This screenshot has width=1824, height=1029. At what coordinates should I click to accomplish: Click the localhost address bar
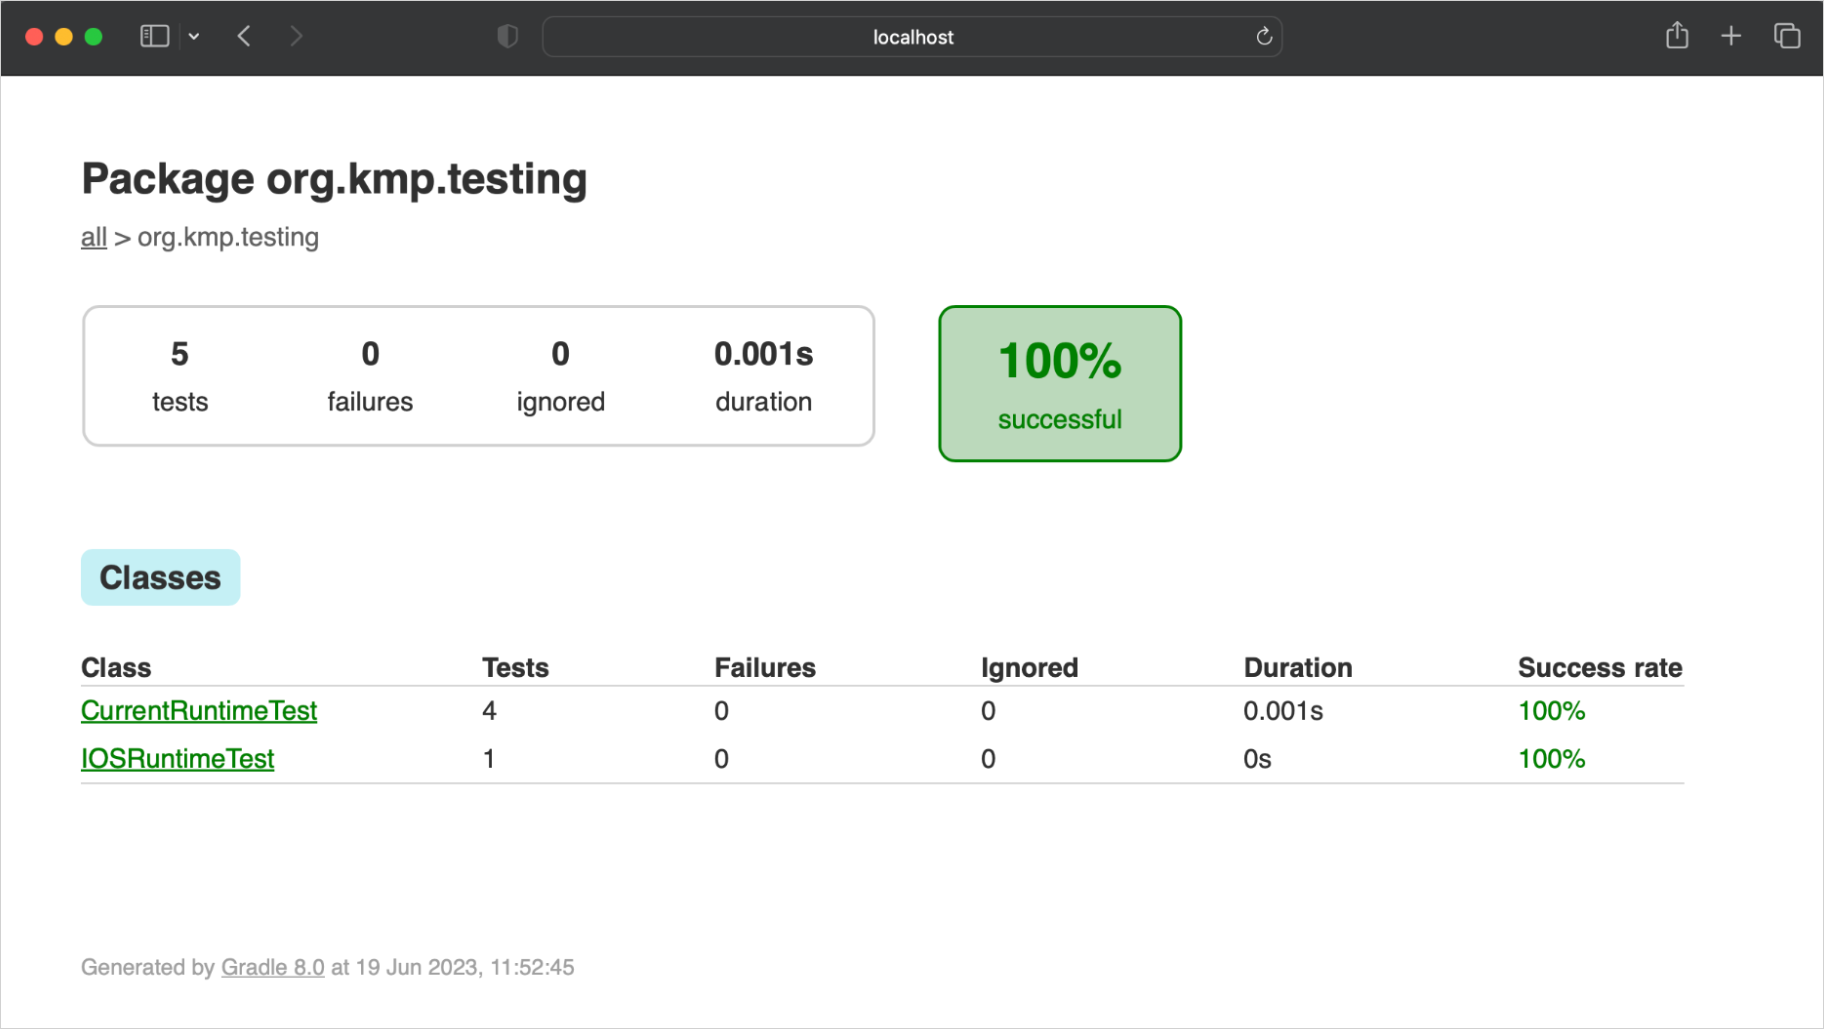click(x=911, y=36)
